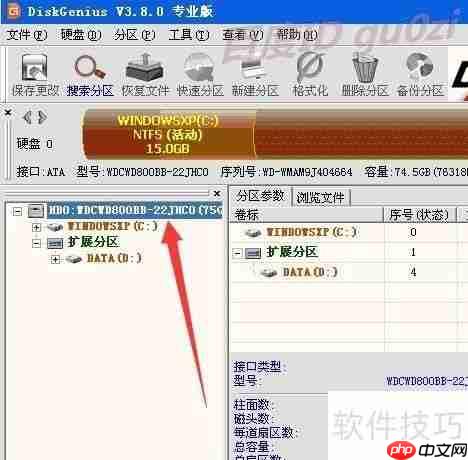Viewport: 468px width, 460px height.
Task: Click the 每道扇区数 label
Action: coord(266,433)
